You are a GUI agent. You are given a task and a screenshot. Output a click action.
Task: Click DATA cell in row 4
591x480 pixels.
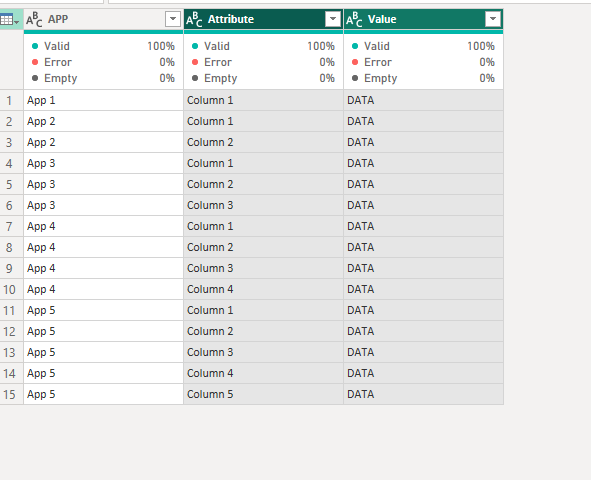click(x=423, y=163)
